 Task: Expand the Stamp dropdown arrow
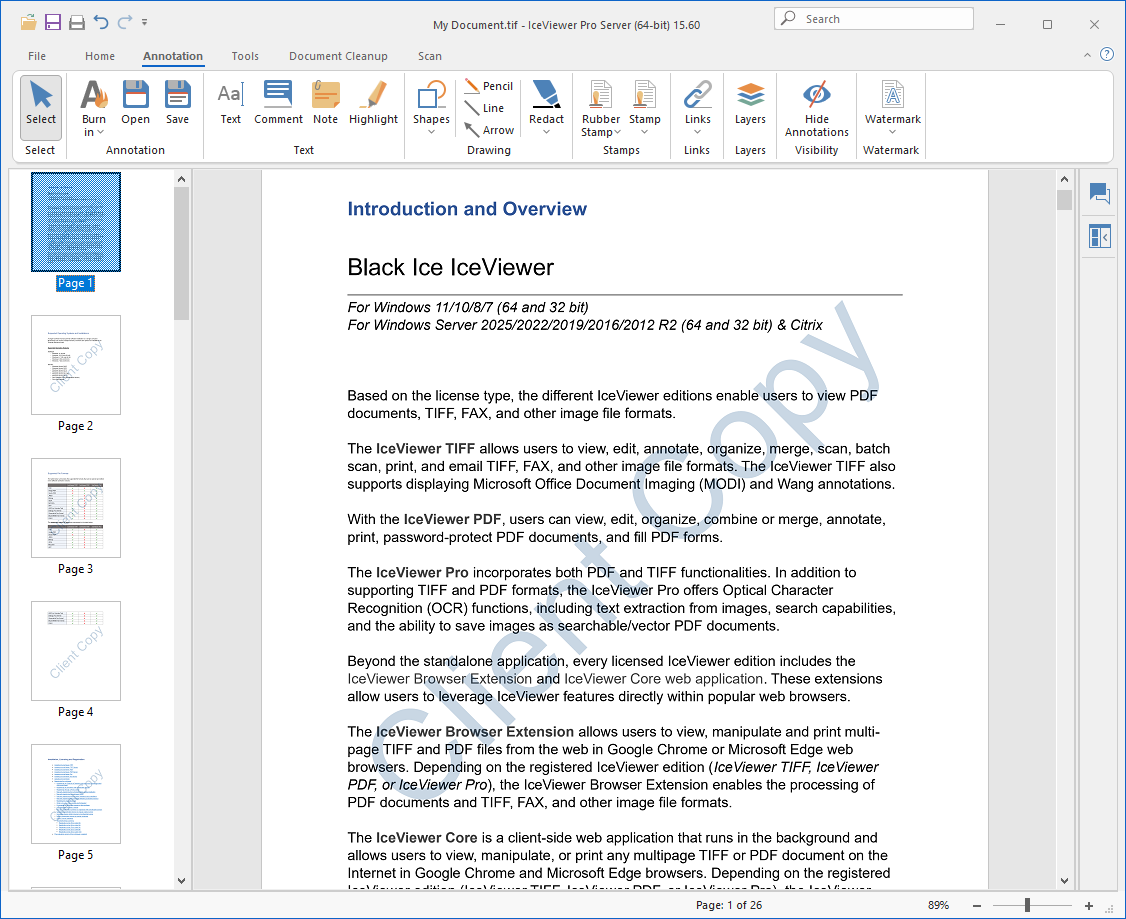(645, 132)
